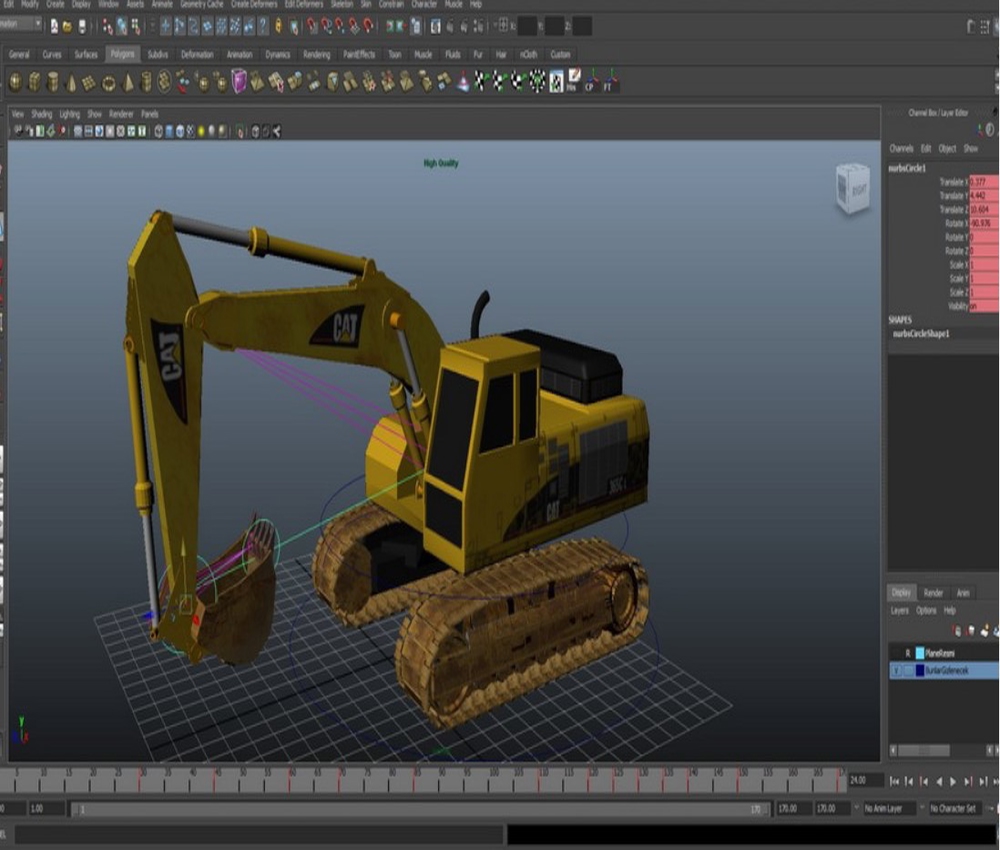The width and height of the screenshot is (1000, 850).
Task: Open the No Anim Layer dropdown
Action: (892, 808)
